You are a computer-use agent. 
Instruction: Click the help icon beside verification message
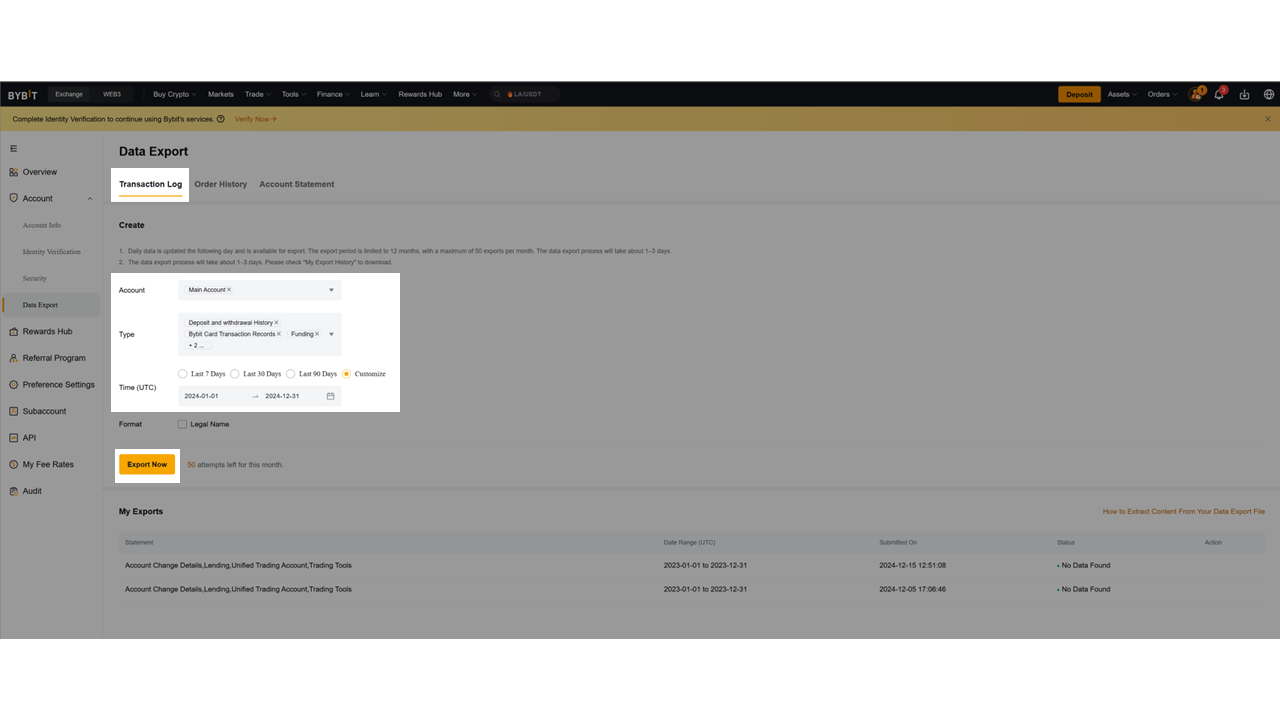point(221,119)
